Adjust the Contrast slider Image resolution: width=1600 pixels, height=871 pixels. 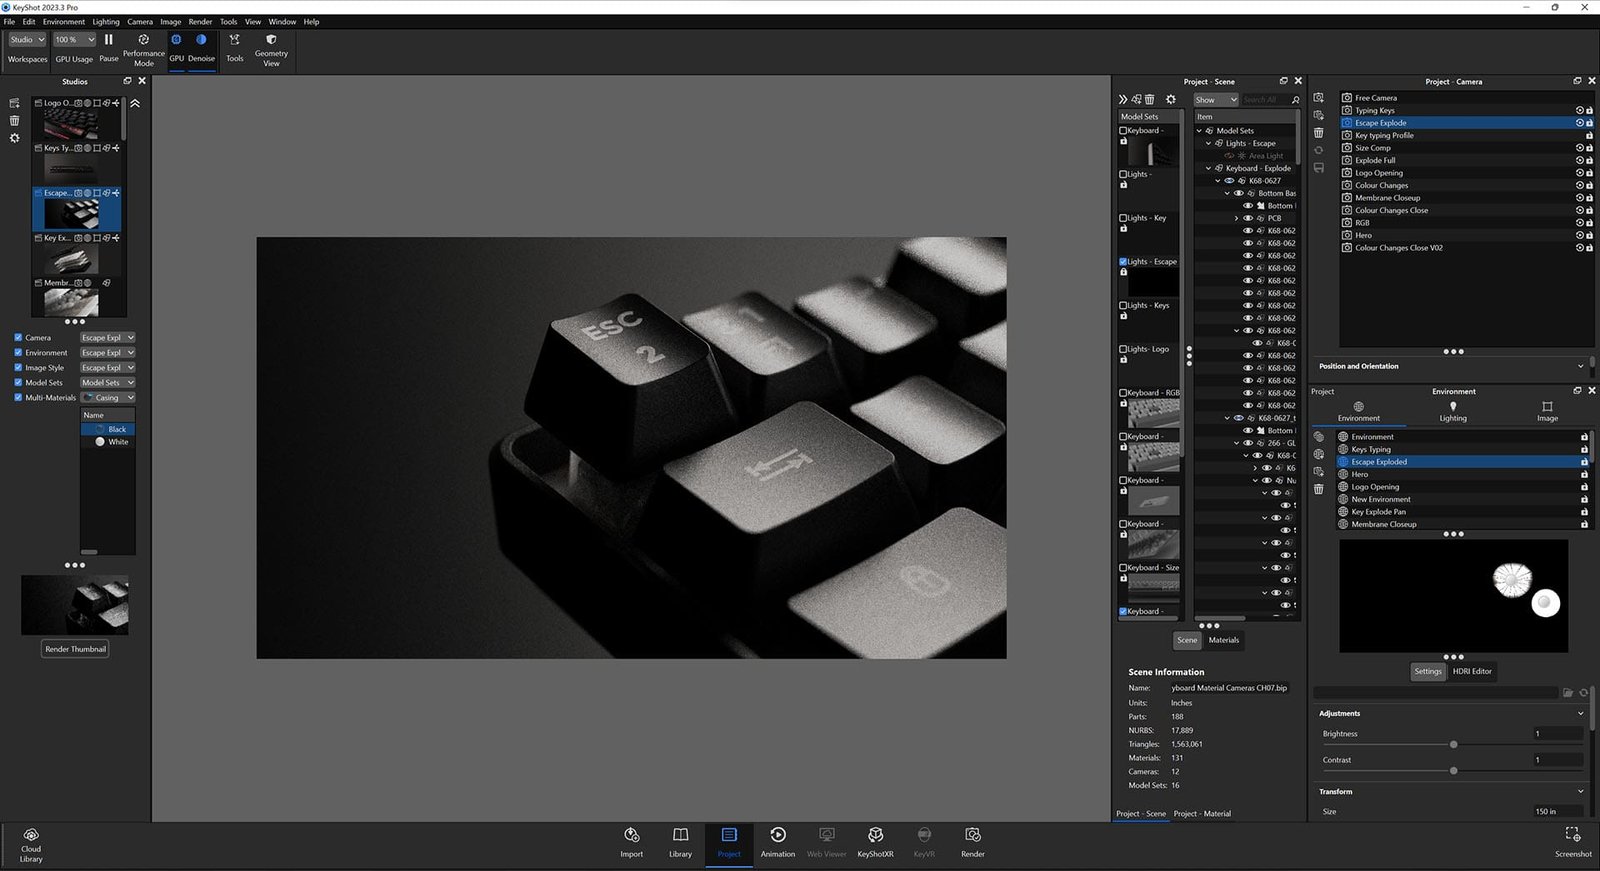pyautogui.click(x=1454, y=771)
